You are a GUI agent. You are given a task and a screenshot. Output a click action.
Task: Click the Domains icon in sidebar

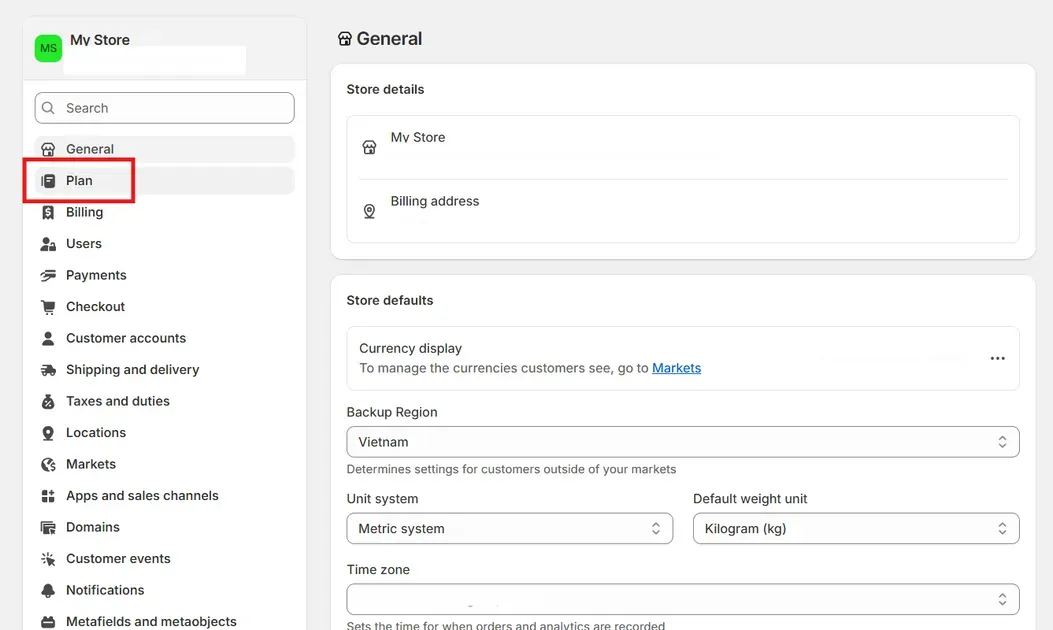[x=48, y=527]
